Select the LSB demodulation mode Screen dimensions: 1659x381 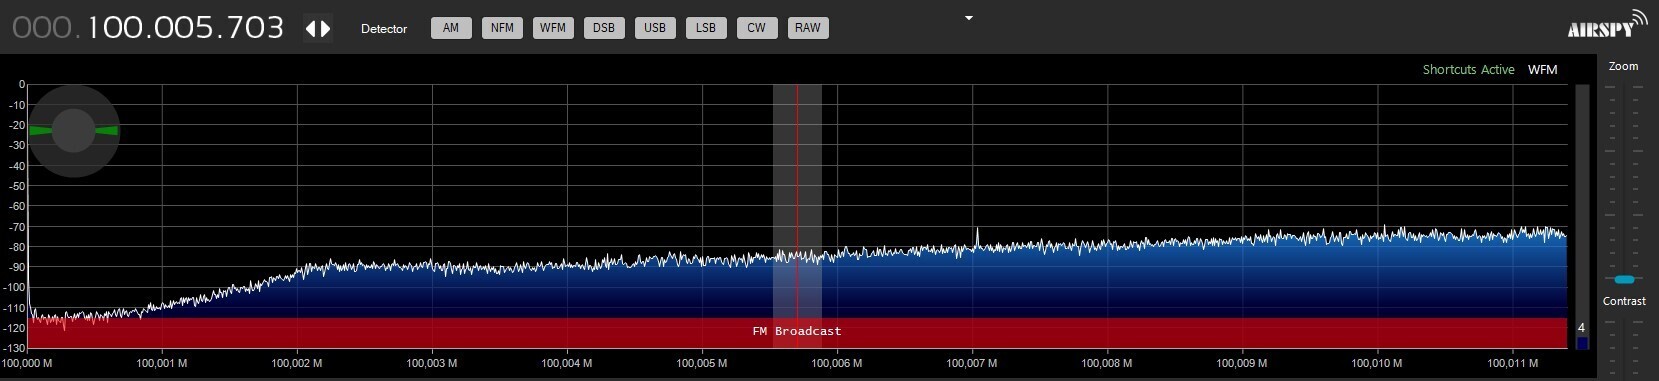pyautogui.click(x=706, y=28)
